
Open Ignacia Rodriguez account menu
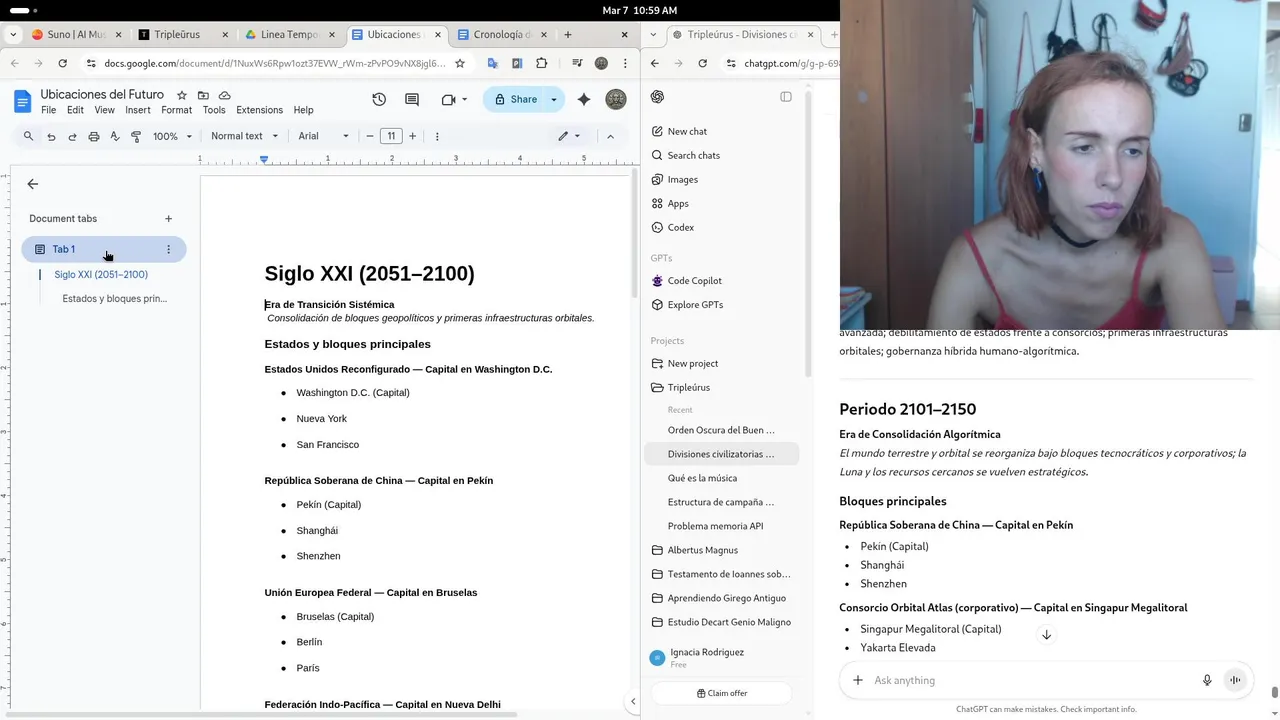coord(722,657)
